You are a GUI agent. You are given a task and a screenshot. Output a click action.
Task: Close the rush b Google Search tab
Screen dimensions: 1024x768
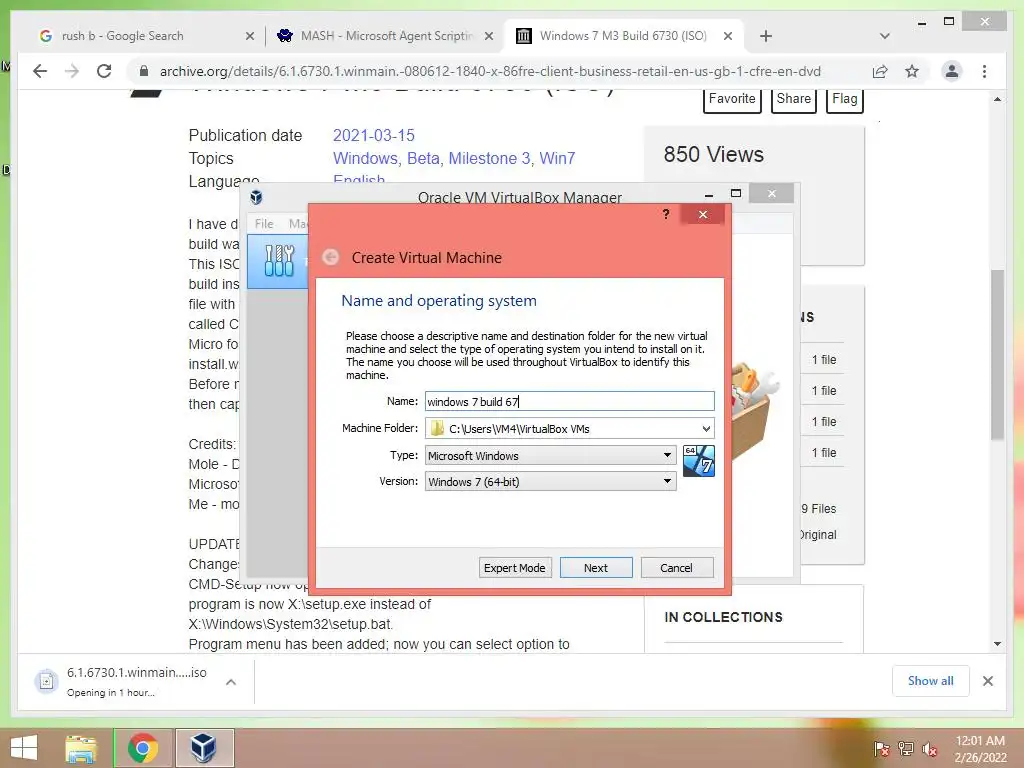249,36
